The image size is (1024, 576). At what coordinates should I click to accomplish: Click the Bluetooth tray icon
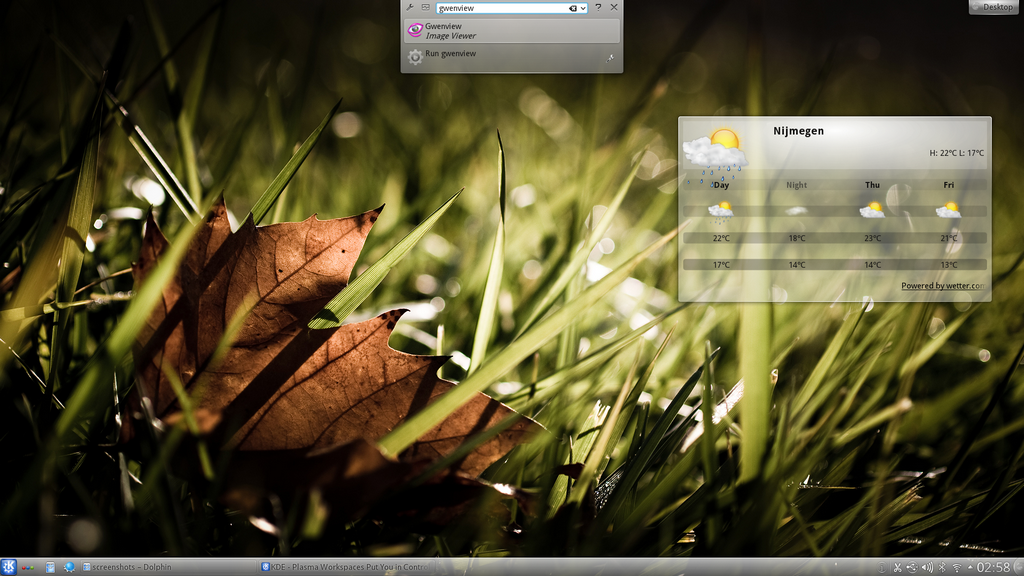tap(942, 567)
